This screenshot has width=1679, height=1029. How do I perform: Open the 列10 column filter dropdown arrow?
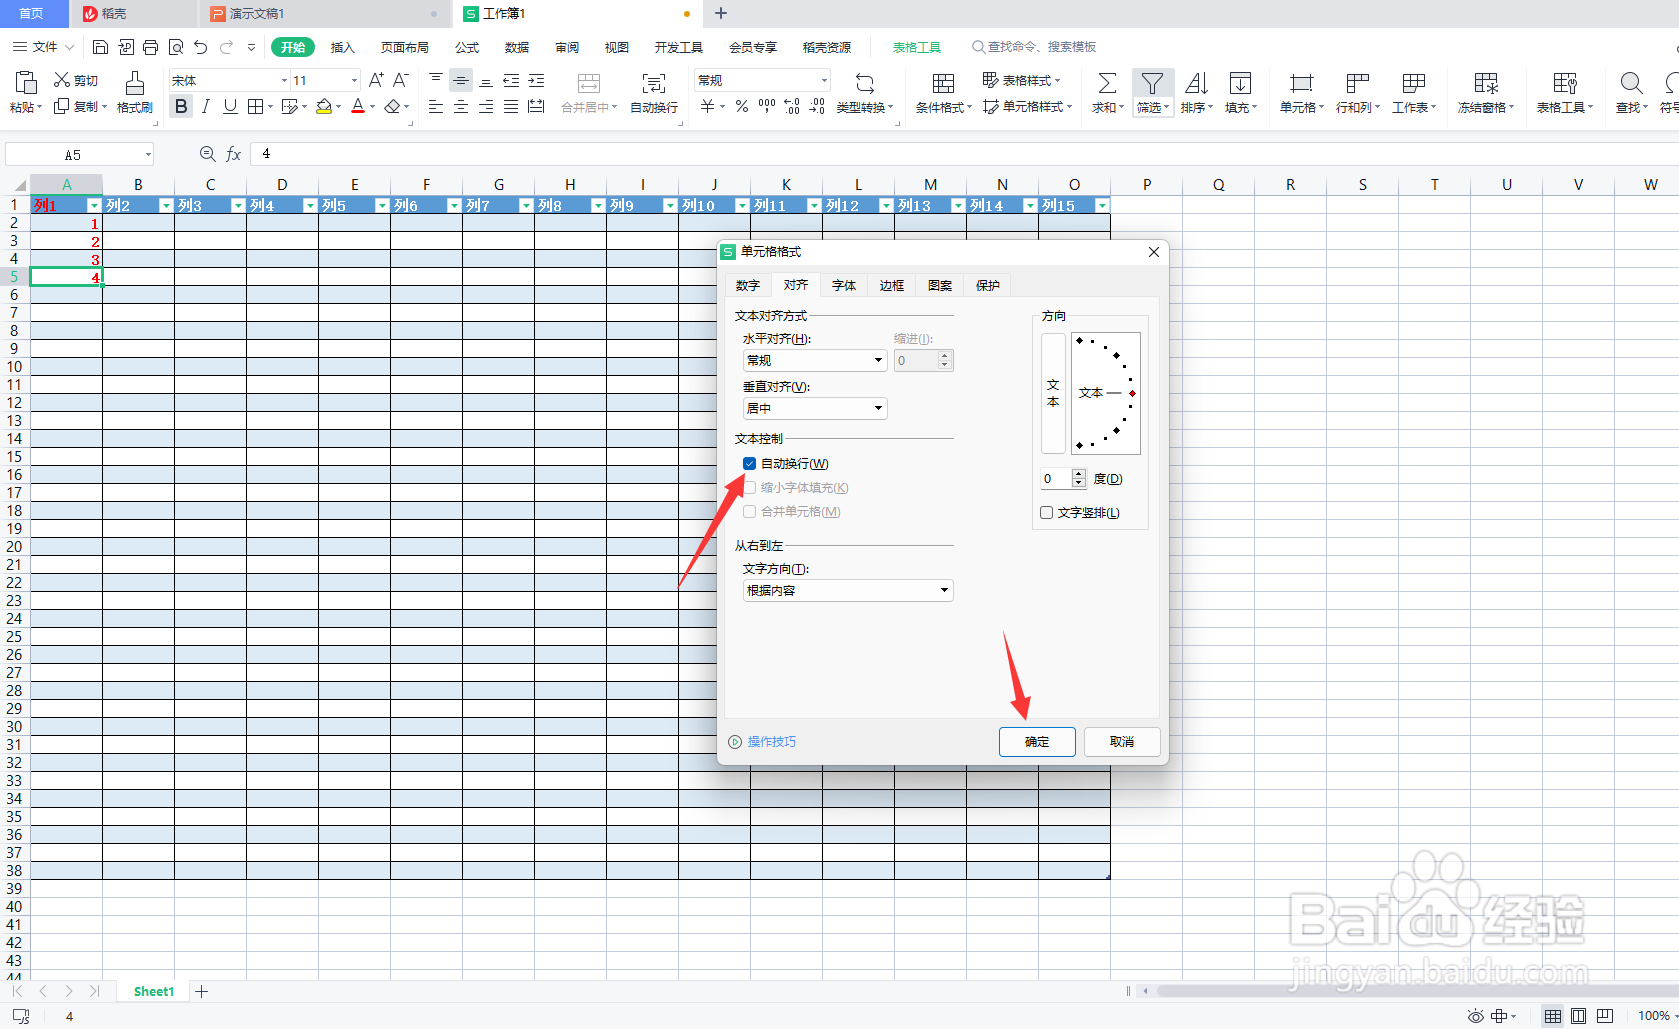tap(742, 206)
